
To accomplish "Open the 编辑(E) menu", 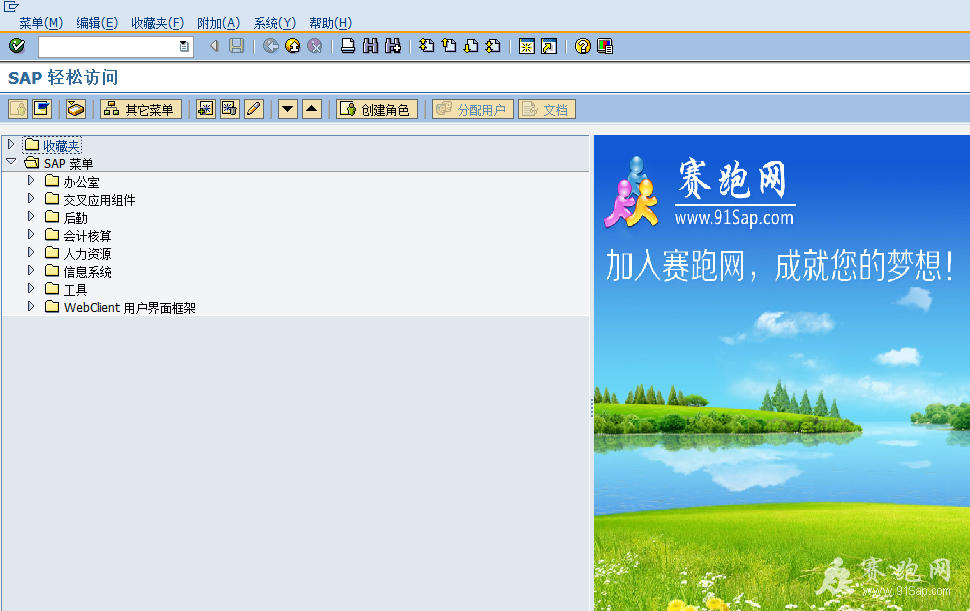I will coord(97,23).
